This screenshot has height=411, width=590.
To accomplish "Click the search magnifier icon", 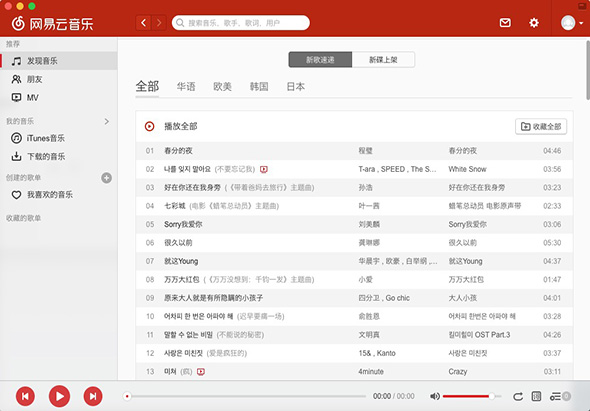I will 180,23.
